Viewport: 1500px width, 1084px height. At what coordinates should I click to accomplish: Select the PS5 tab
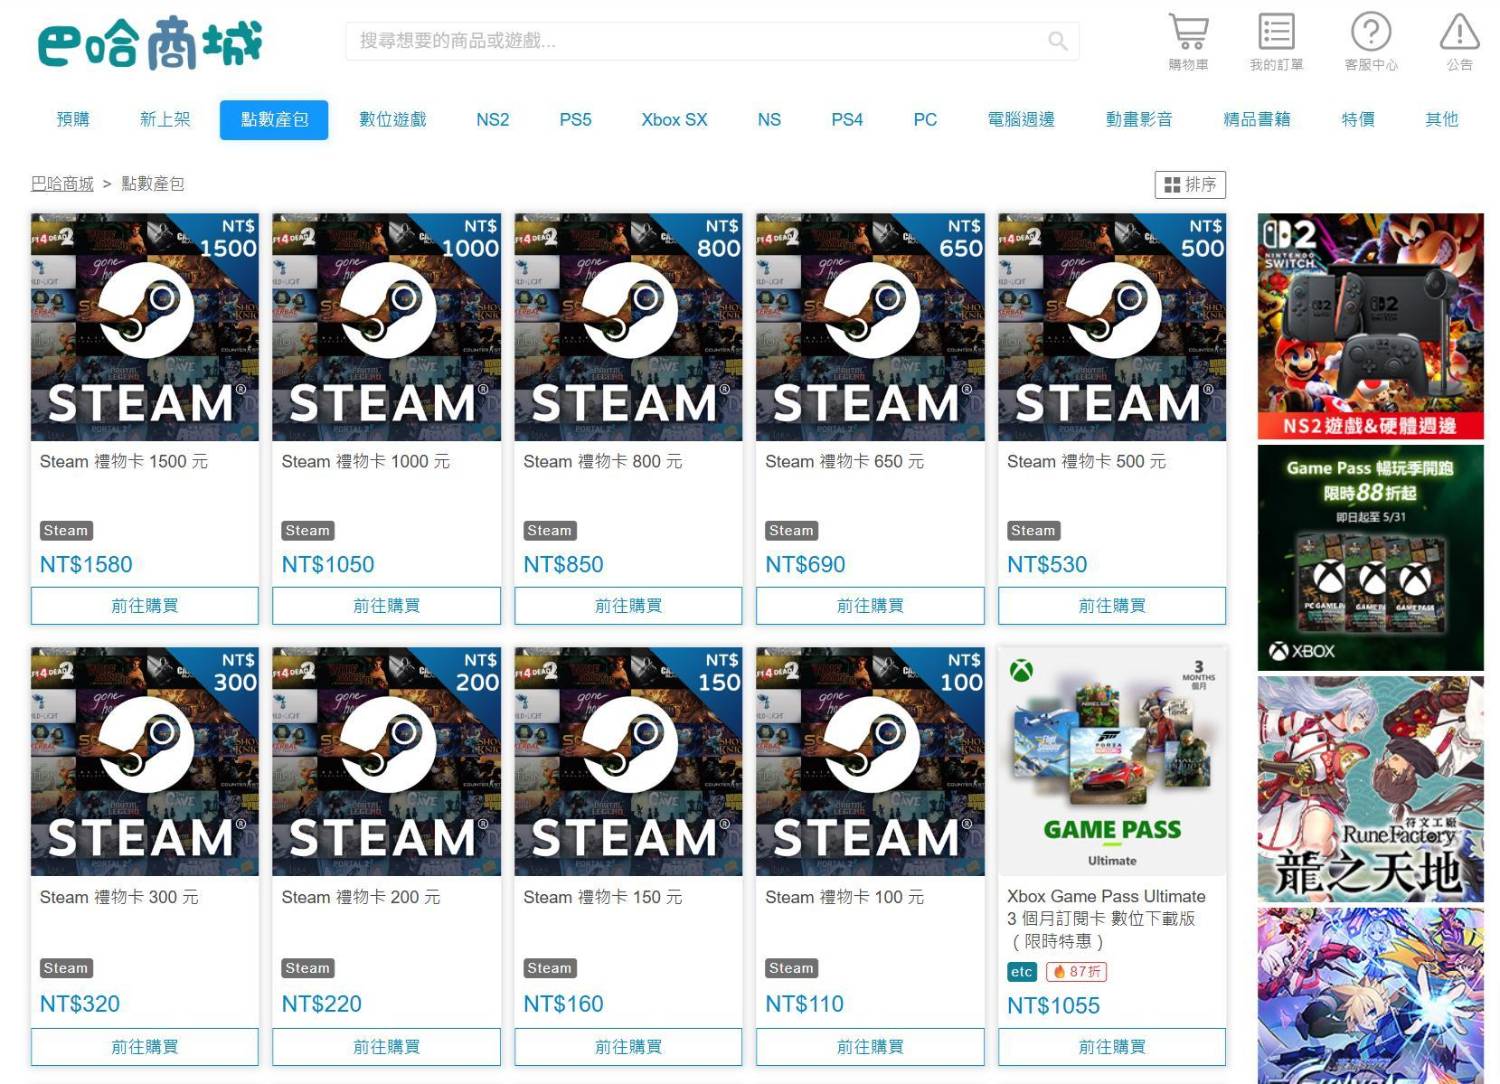click(x=576, y=120)
